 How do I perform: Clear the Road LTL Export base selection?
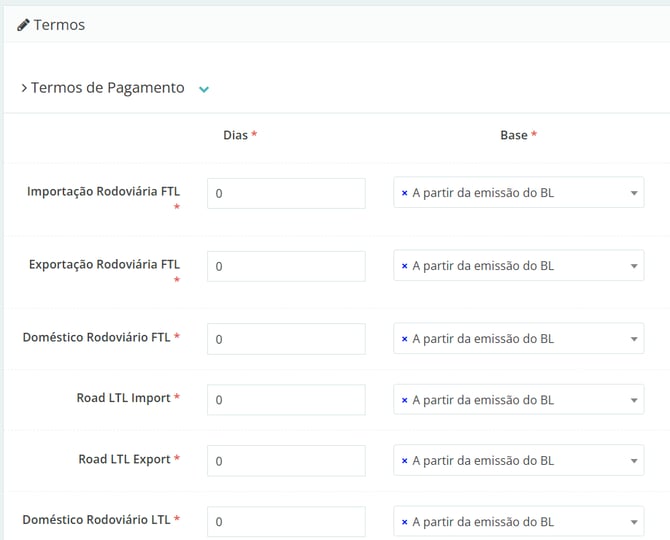(404, 461)
